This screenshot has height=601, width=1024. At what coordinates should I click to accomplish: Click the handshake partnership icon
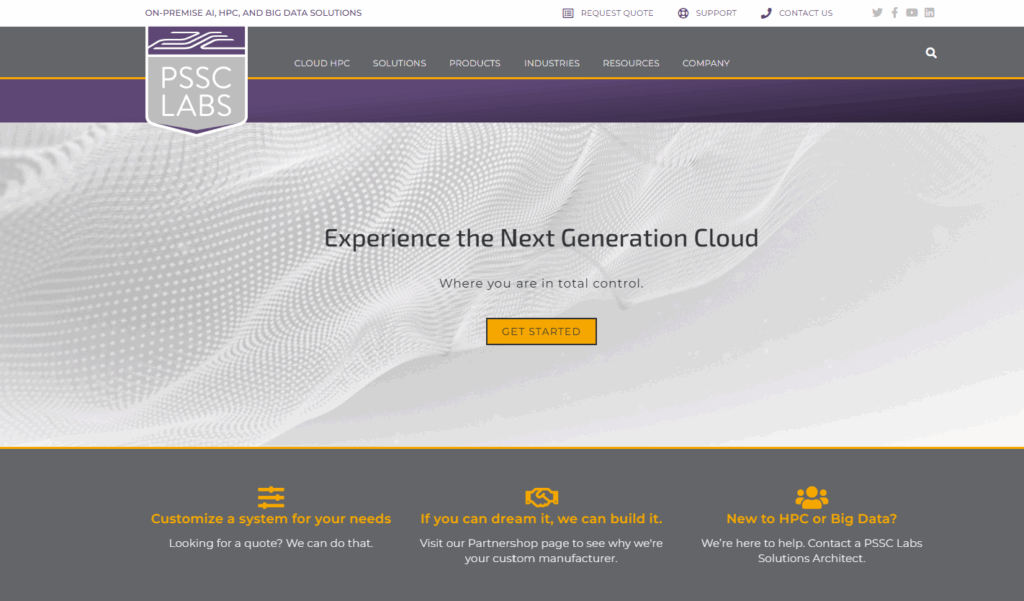tap(541, 497)
